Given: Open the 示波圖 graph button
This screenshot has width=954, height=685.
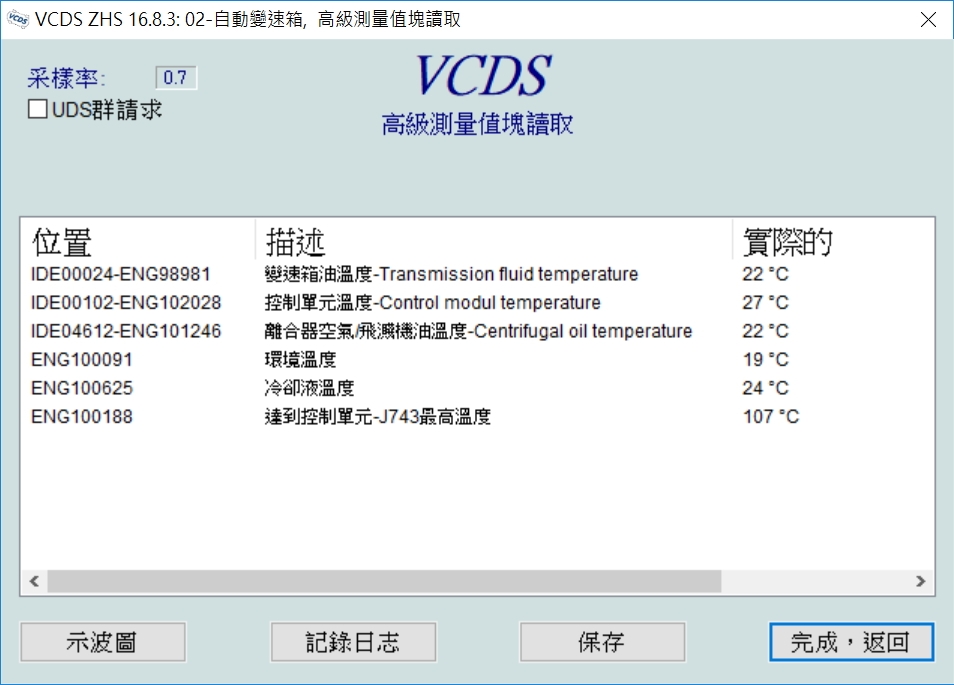Looking at the screenshot, I should pos(103,642).
